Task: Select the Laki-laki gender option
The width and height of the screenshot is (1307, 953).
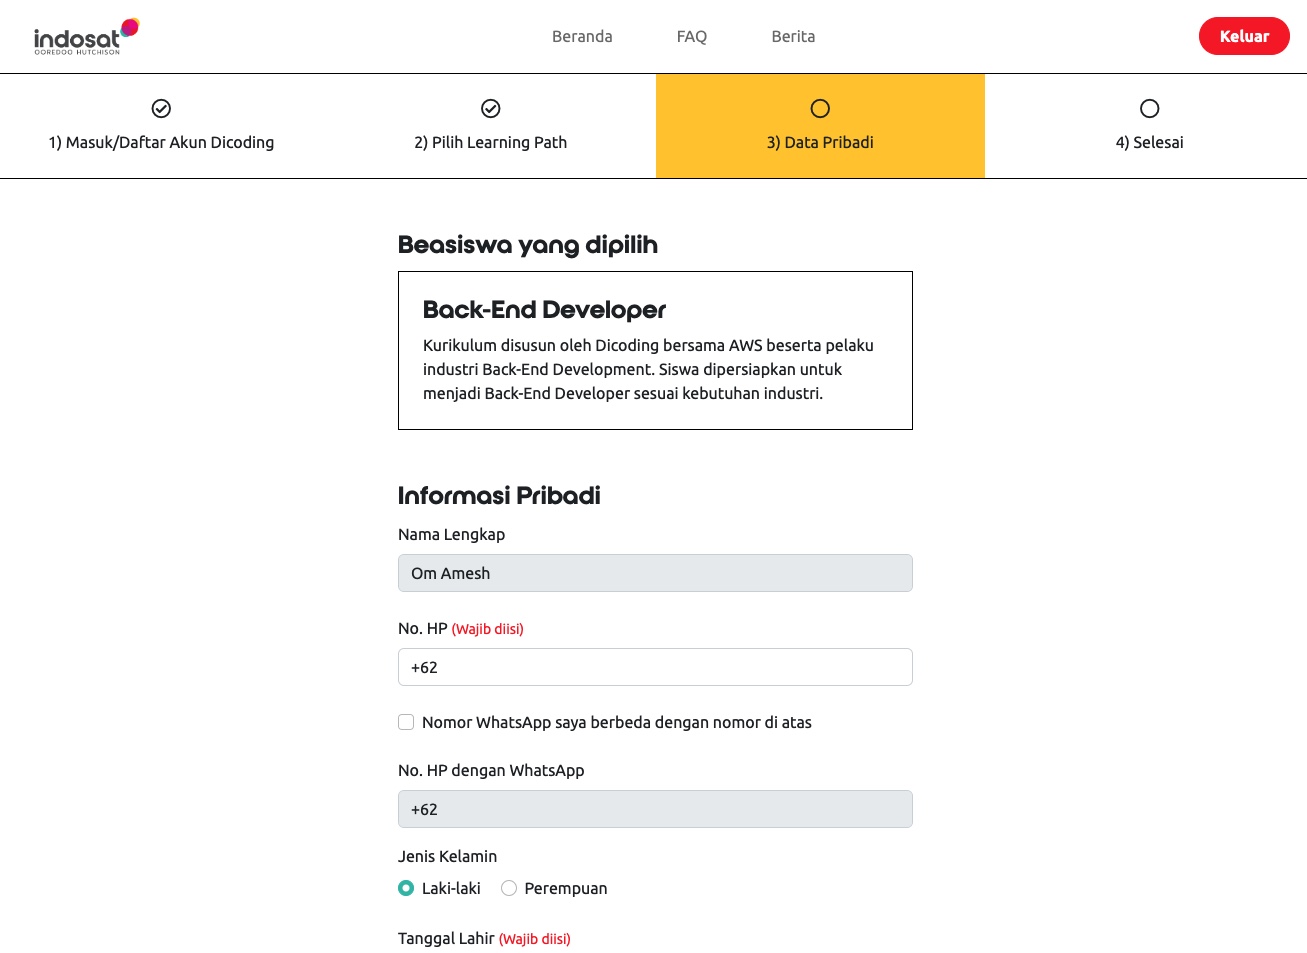Action: pos(406,888)
